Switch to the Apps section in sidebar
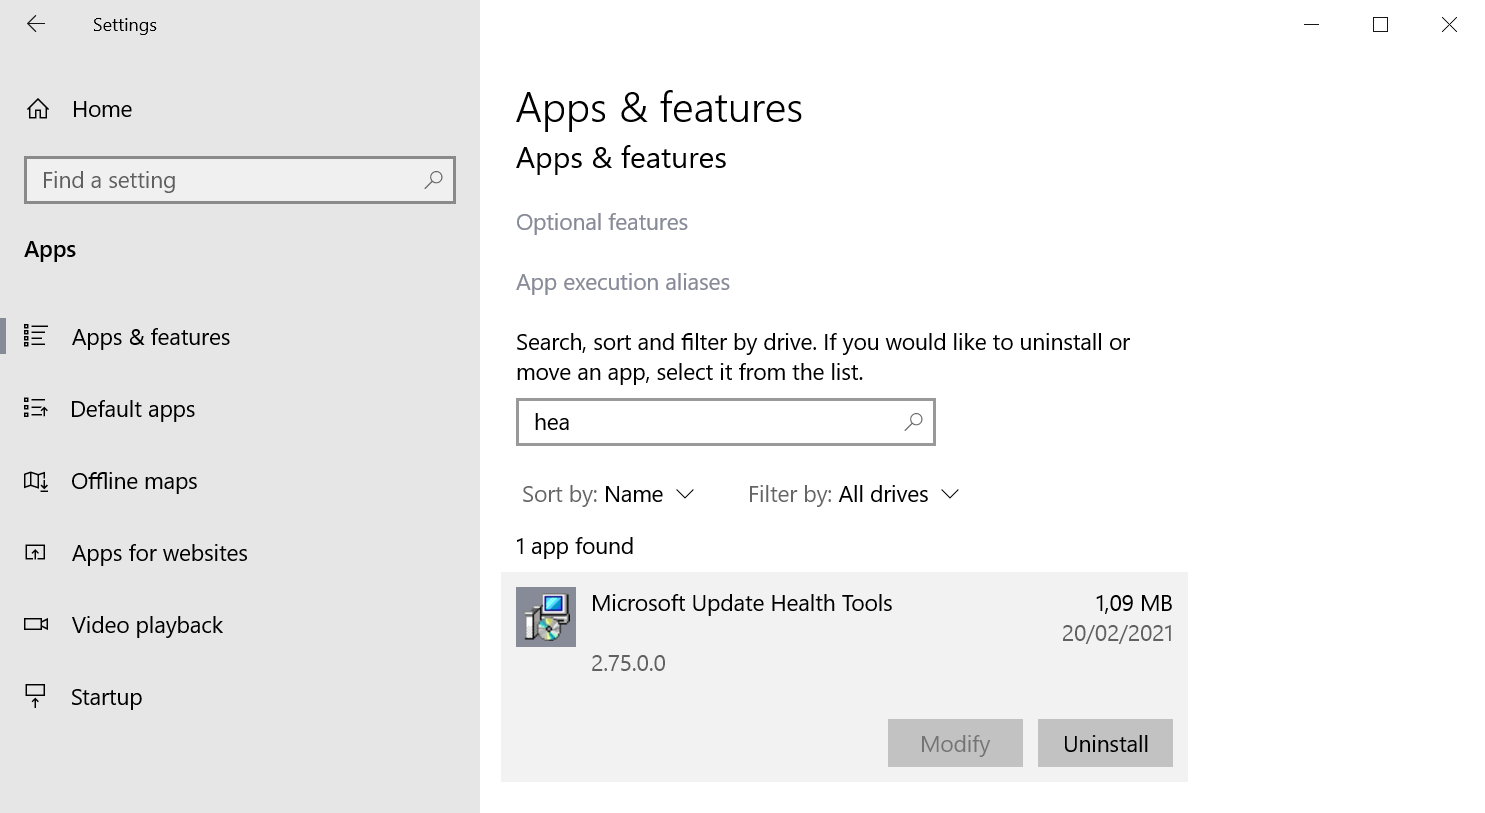The width and height of the screenshot is (1485, 813). click(x=49, y=249)
